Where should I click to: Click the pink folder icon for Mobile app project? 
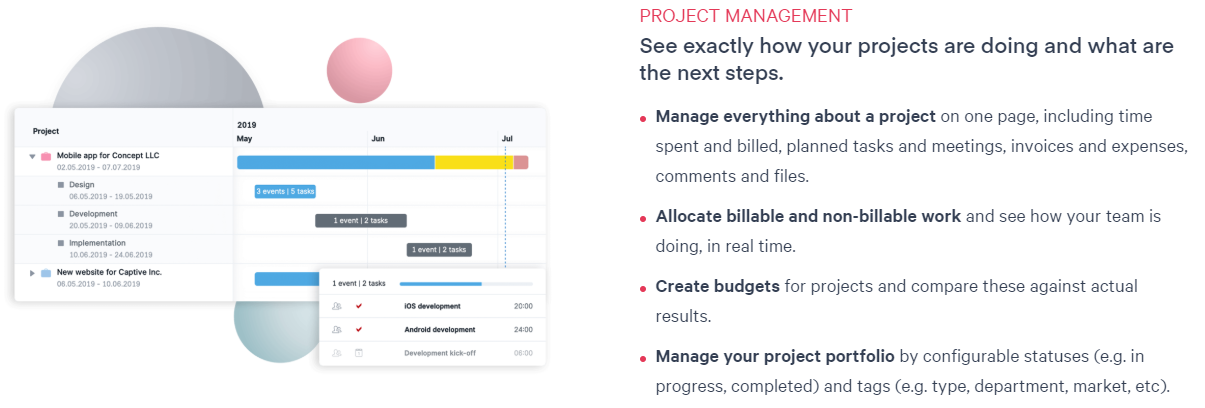(x=46, y=157)
